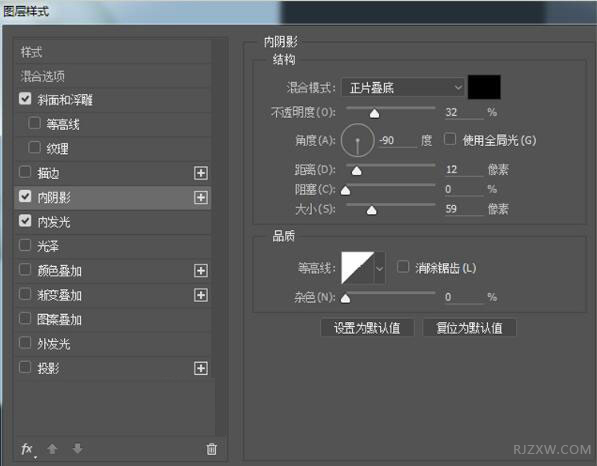This screenshot has height=466, width=597.
Task: Click the 复位为默认值 button
Action: [x=469, y=328]
